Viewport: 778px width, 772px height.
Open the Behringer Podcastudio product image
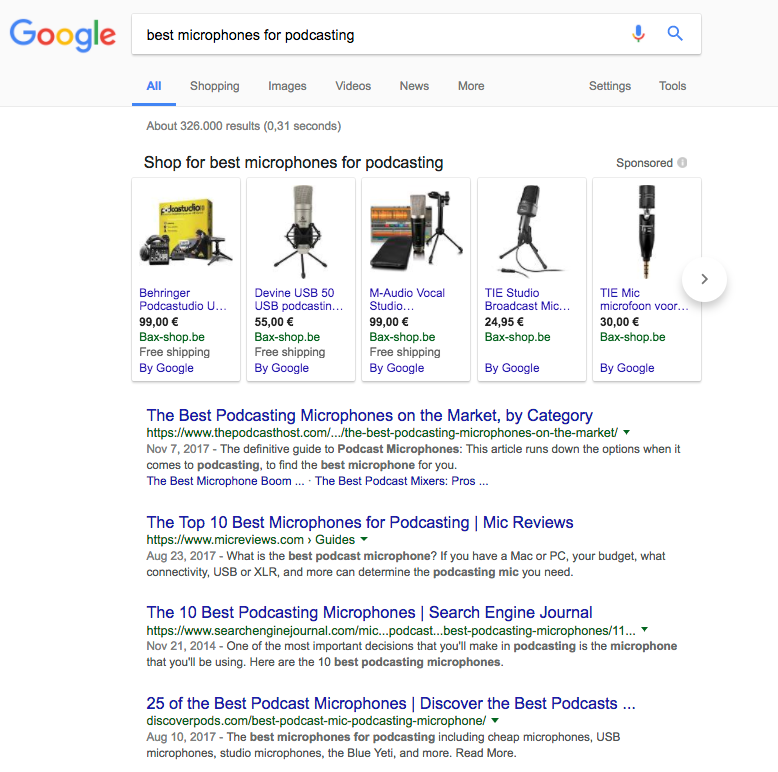coord(186,232)
